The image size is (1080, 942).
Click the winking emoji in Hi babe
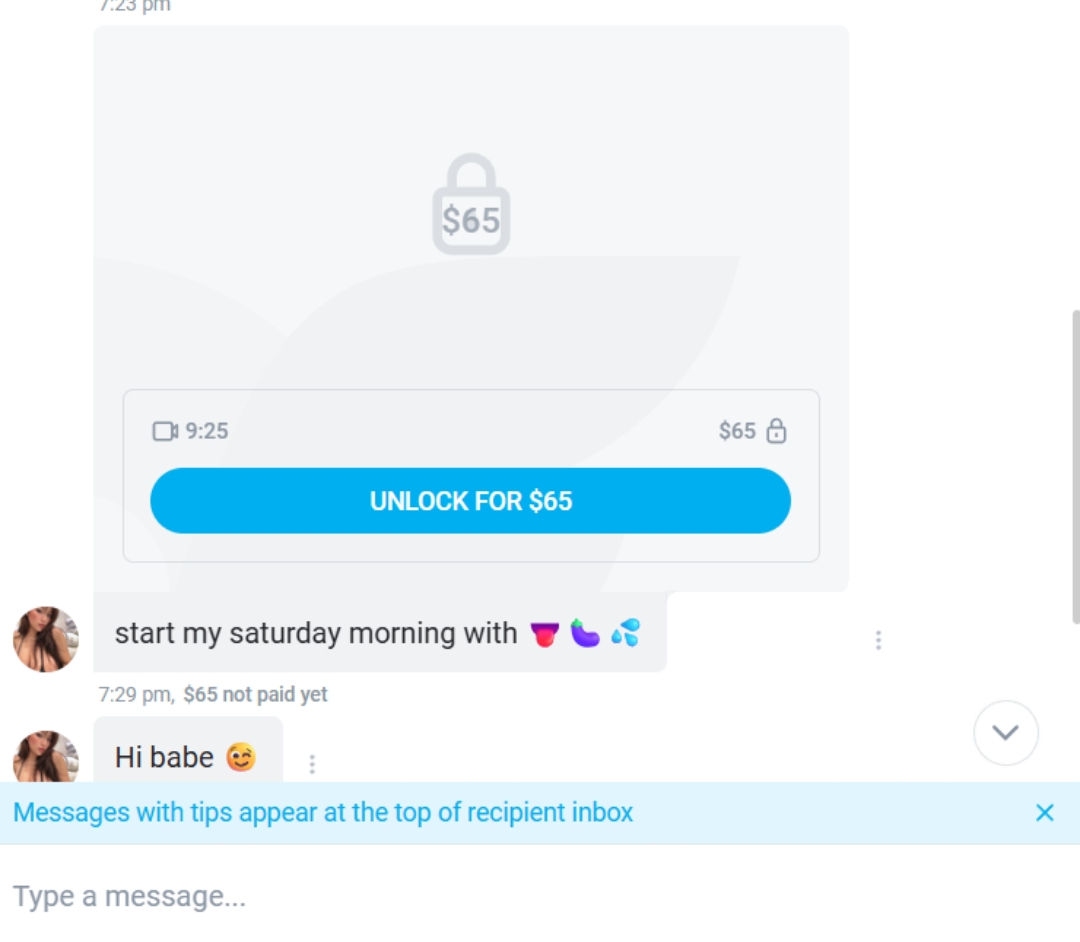(x=241, y=758)
